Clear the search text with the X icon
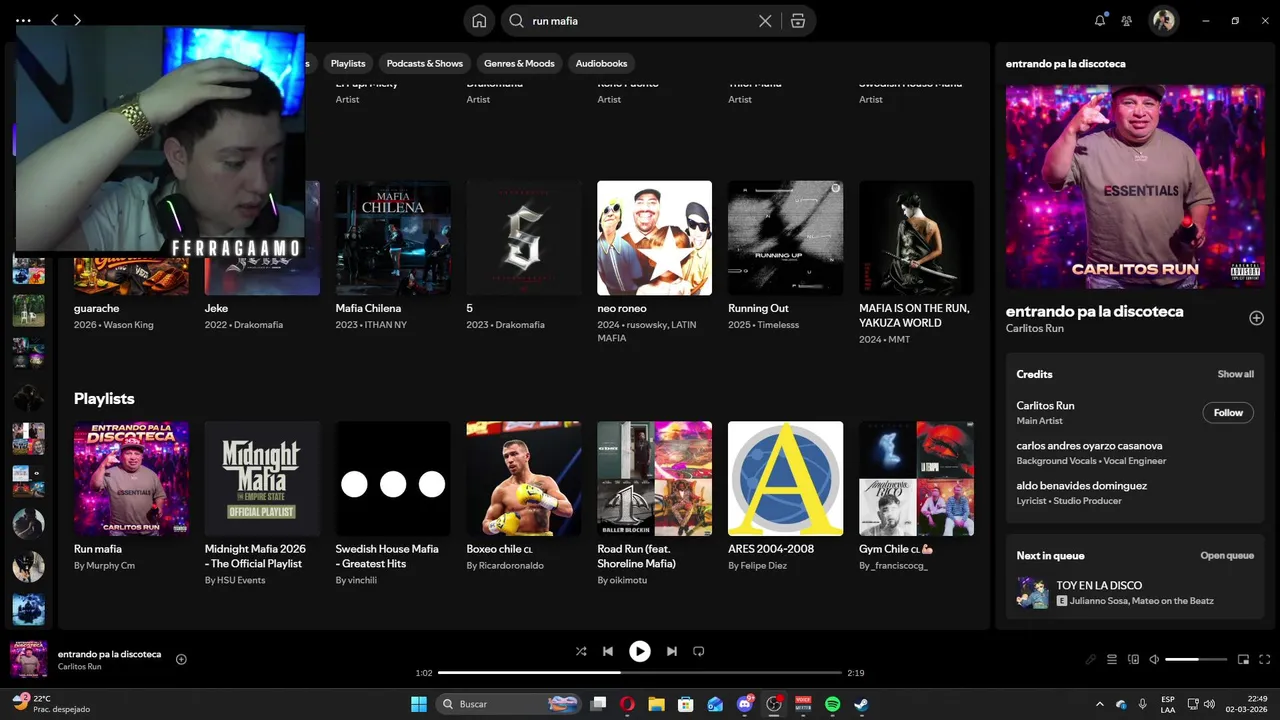Viewport: 1280px width, 720px height. [x=765, y=21]
